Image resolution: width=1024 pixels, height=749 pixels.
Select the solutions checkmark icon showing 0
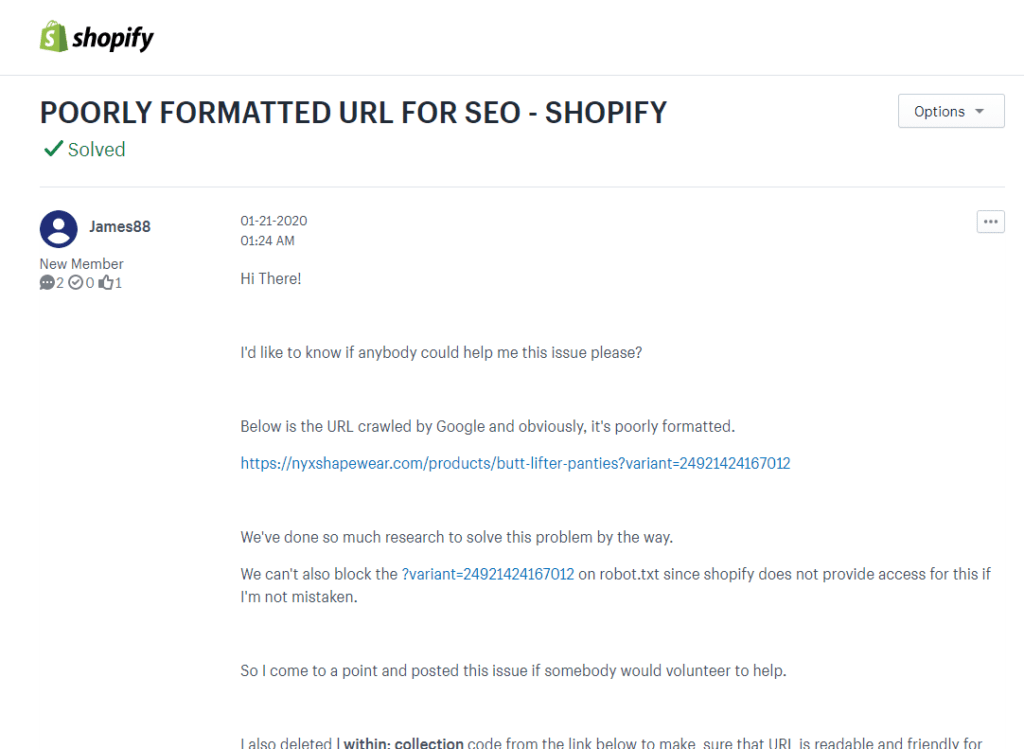(77, 282)
